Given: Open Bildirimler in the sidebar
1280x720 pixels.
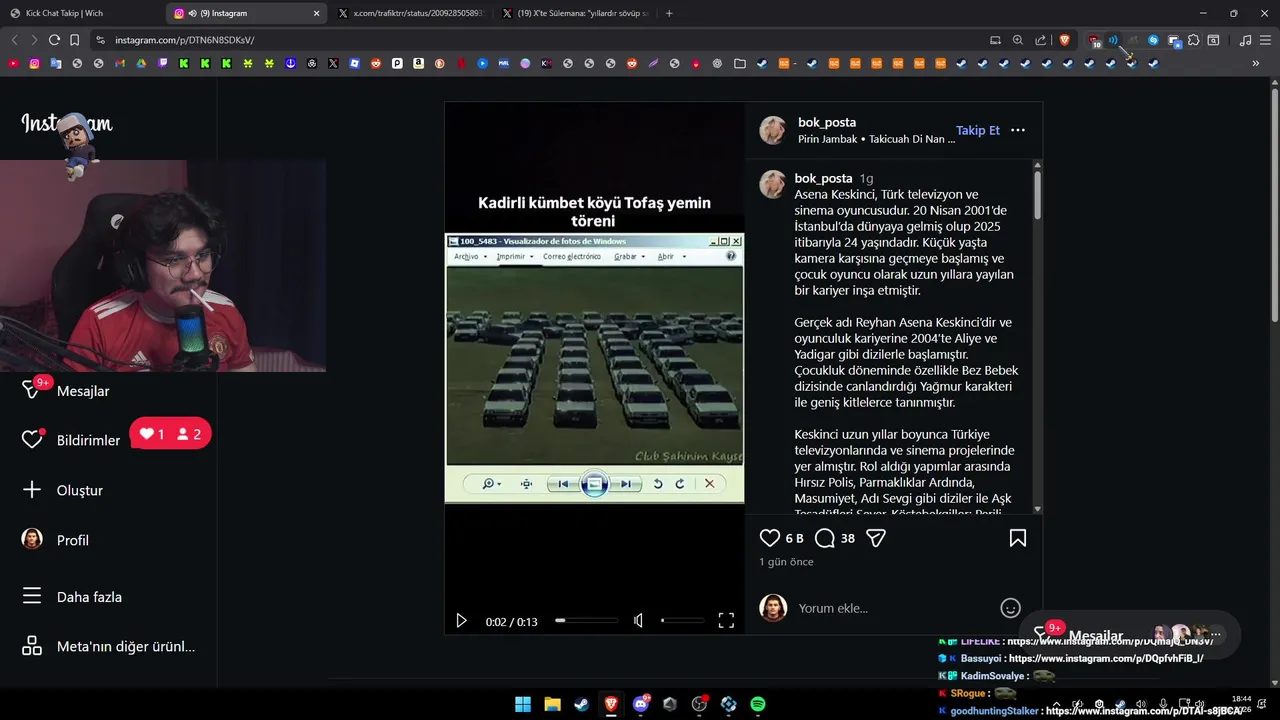Looking at the screenshot, I should pyautogui.click(x=88, y=440).
